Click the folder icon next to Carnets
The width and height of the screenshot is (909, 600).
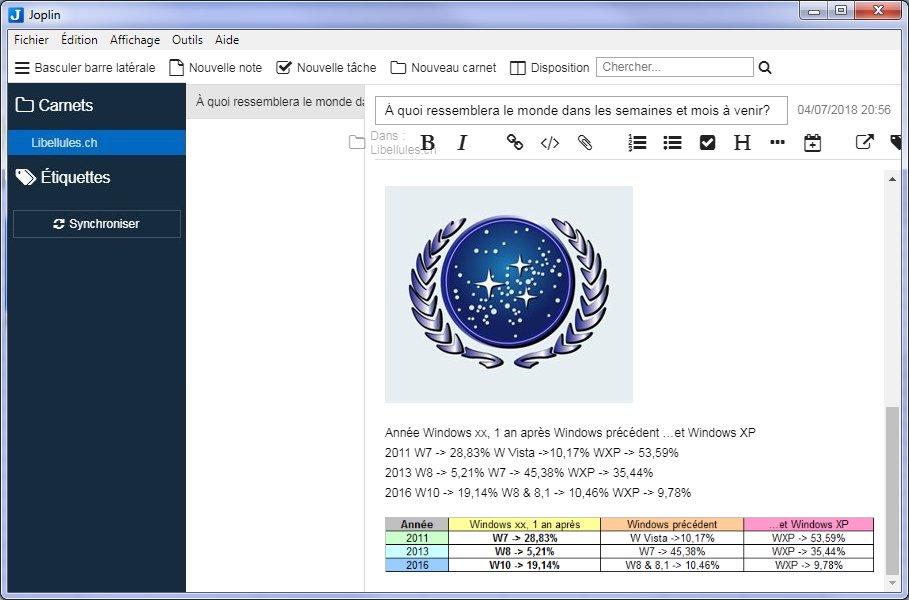(x=24, y=105)
